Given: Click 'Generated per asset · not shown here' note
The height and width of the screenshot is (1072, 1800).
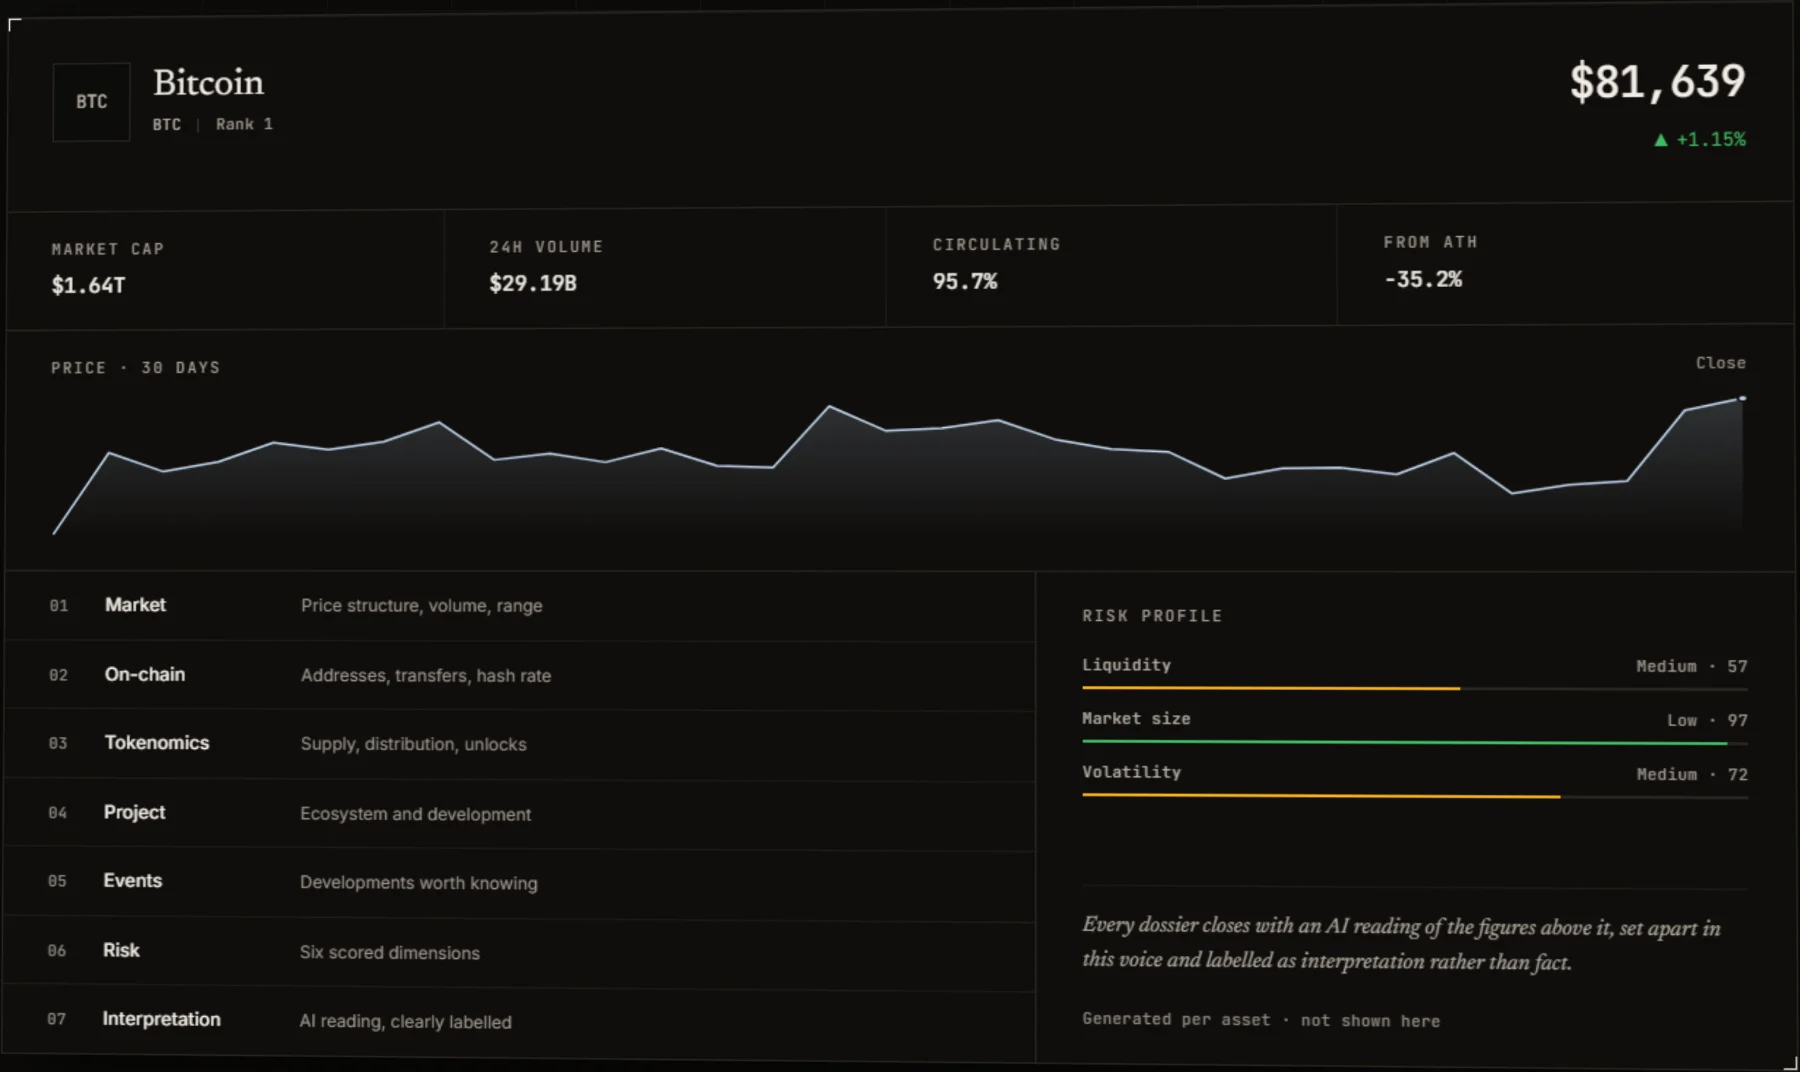Looking at the screenshot, I should pyautogui.click(x=1261, y=1020).
